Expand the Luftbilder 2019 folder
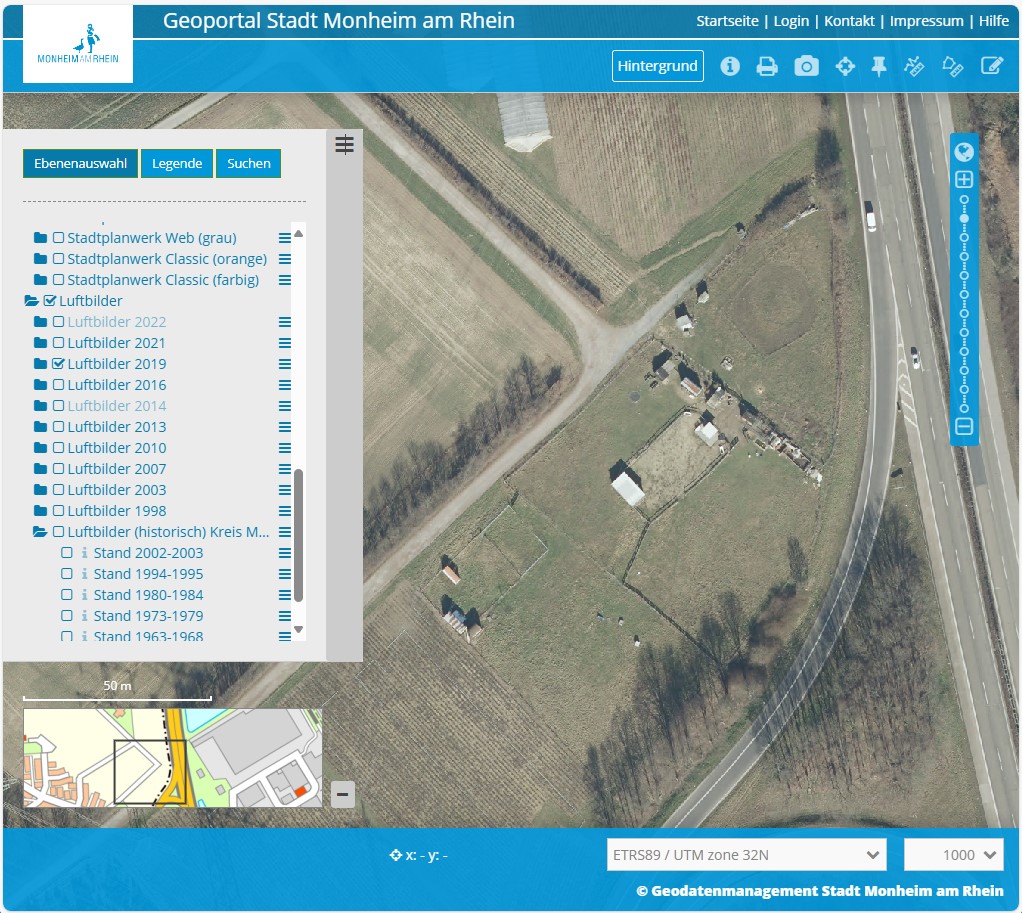1022x913 pixels. (40, 364)
